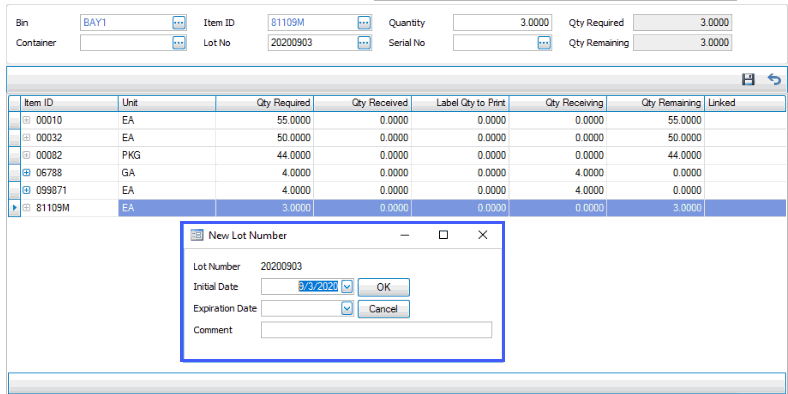Click the Qty Required column header
Viewport: 788px width, 394px height.
click(265, 103)
